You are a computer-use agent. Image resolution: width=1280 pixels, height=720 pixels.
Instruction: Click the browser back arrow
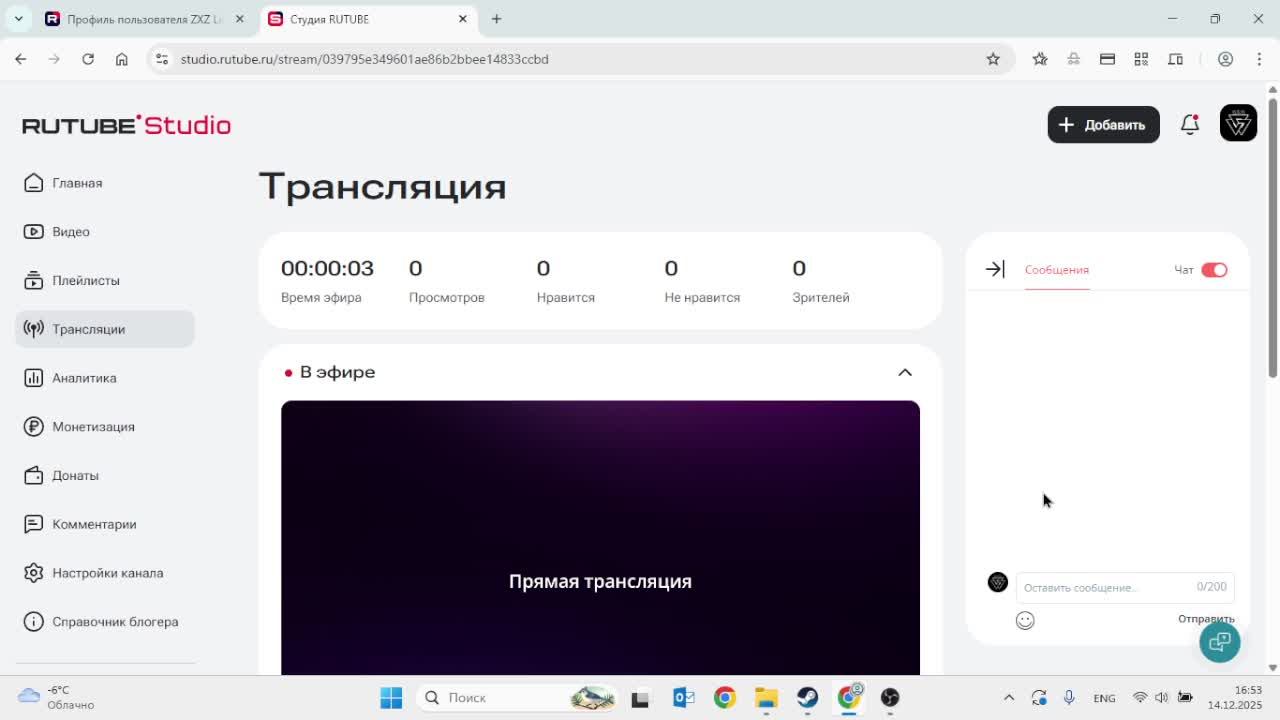21,59
